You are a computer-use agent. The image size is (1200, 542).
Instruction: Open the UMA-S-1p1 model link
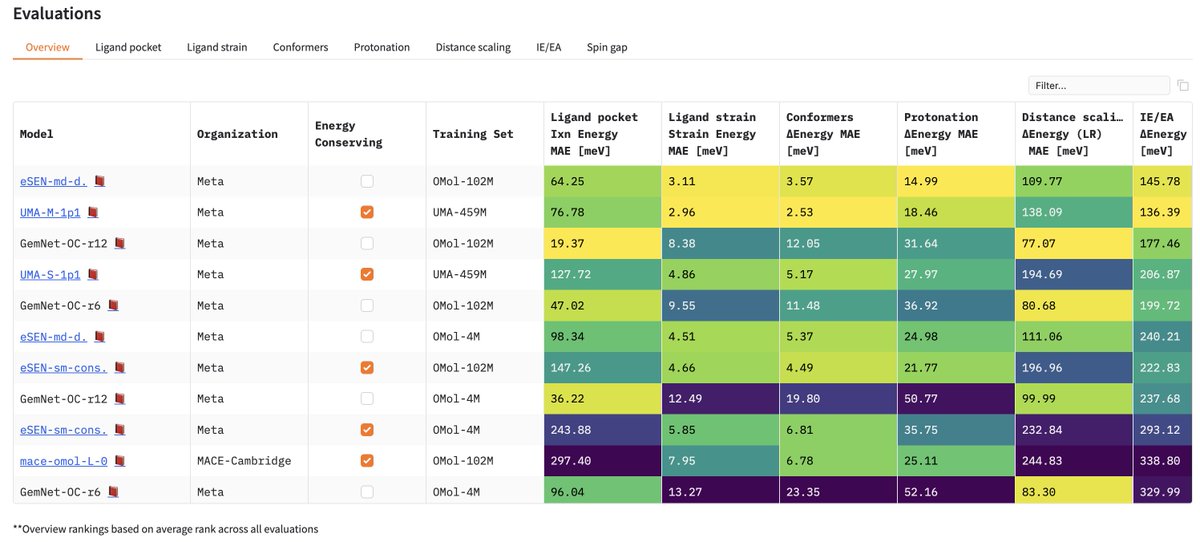point(50,275)
